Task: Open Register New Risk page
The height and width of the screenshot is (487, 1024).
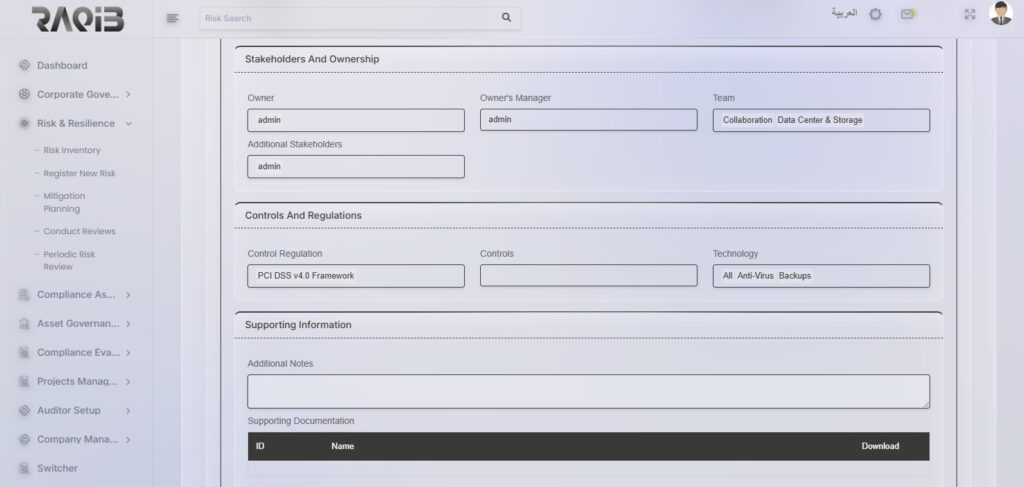Action: tap(79, 174)
